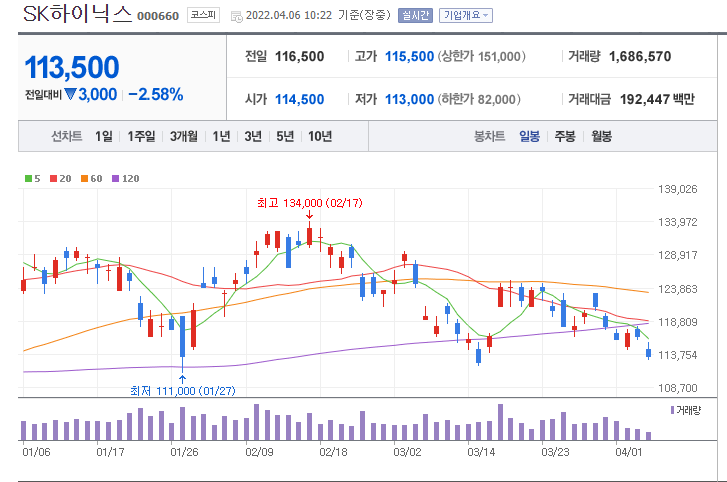
Task: Click the last blue candlestick on the chart
Action: [648, 353]
